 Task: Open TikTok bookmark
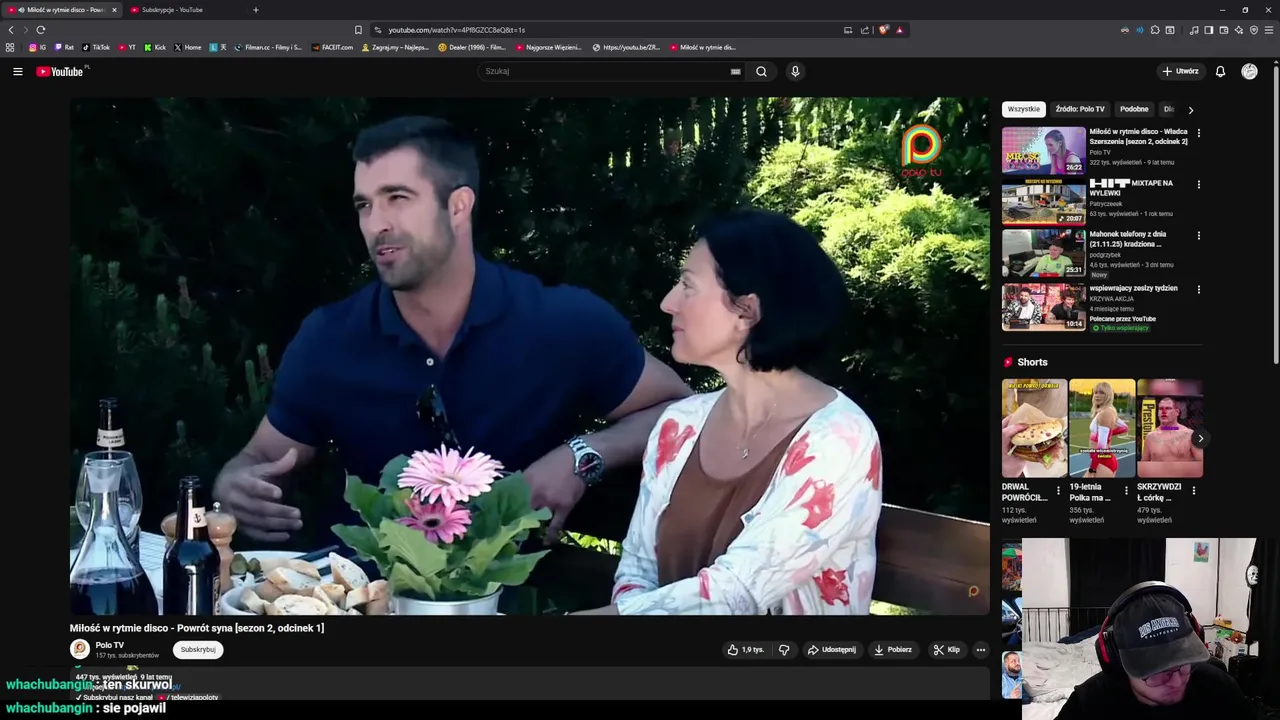click(x=96, y=47)
